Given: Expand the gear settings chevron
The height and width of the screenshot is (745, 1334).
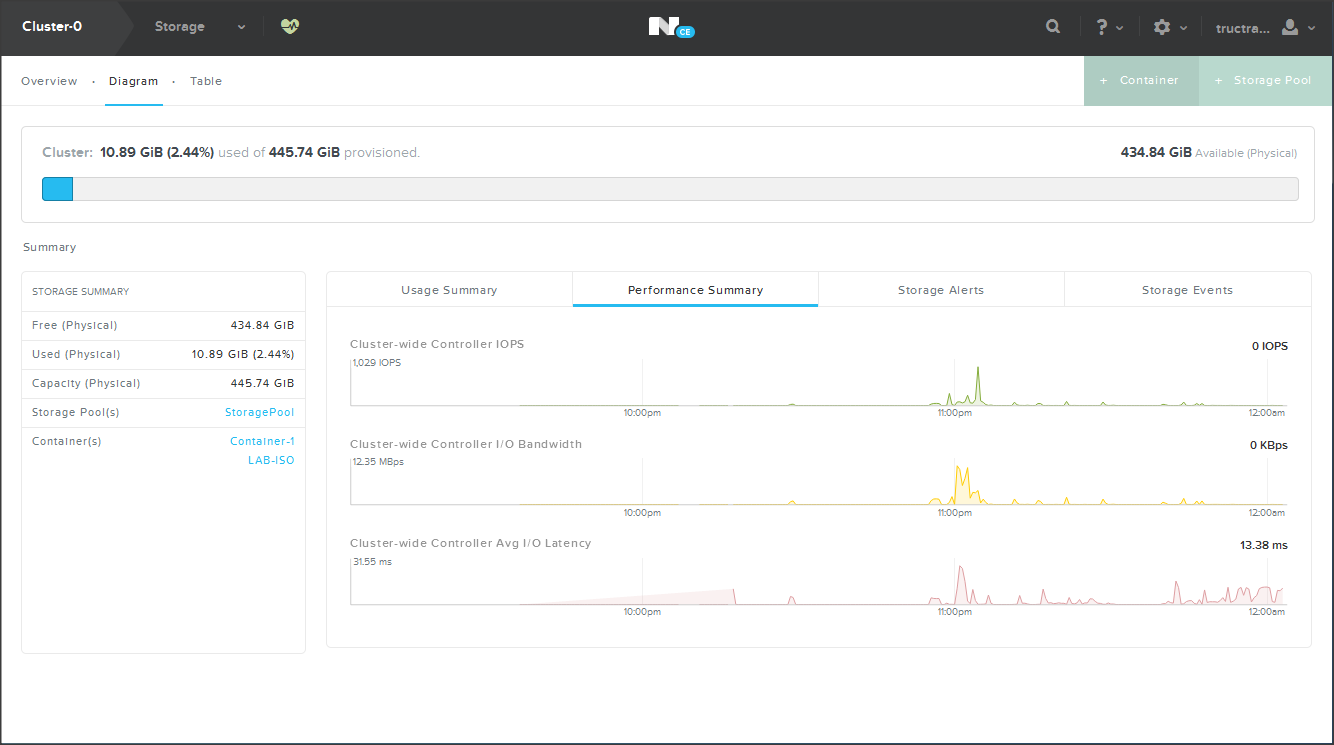Looking at the screenshot, I should [1183, 28].
